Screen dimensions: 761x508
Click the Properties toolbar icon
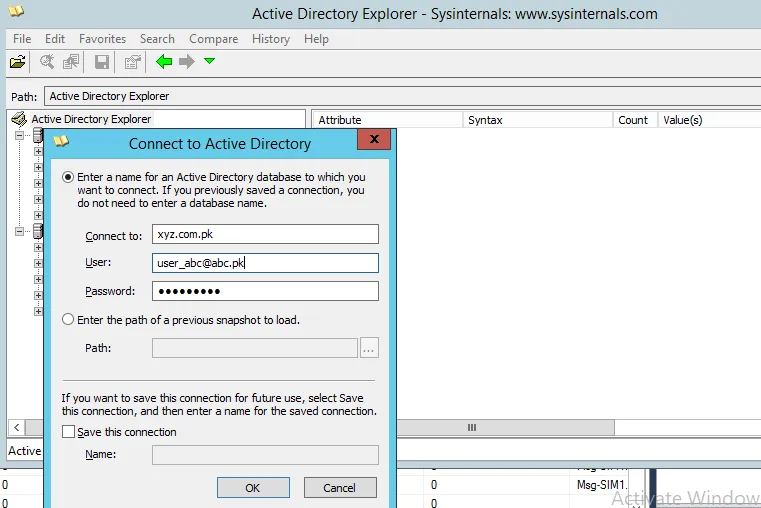click(132, 62)
